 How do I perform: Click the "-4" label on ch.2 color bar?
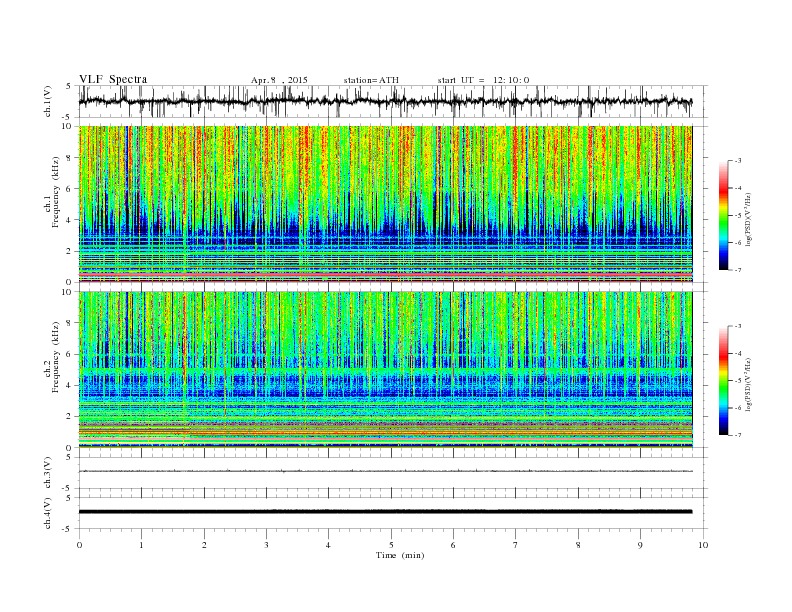coord(738,353)
